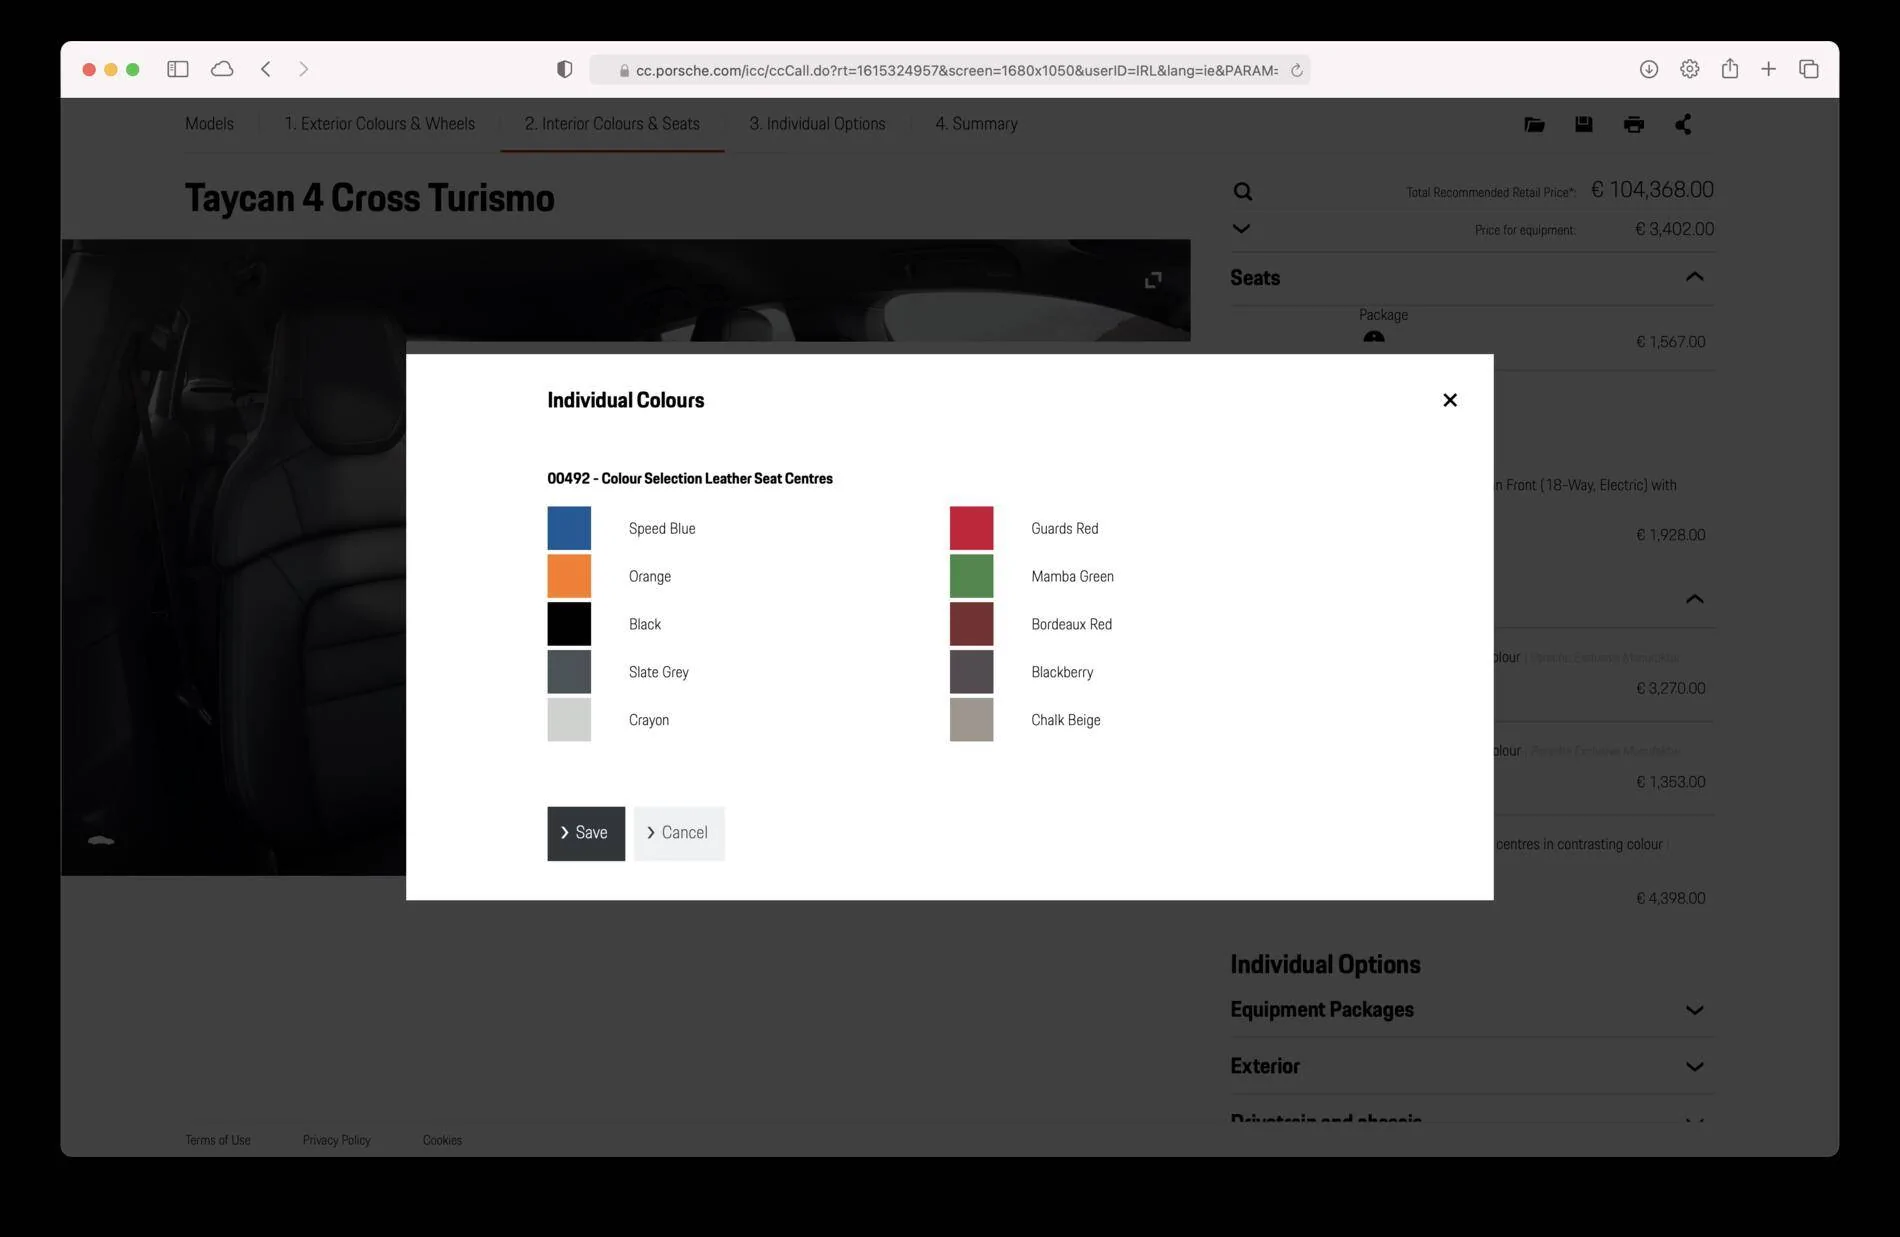Collapse the Seats section
Screen dimensions: 1900x1237
point(1694,277)
